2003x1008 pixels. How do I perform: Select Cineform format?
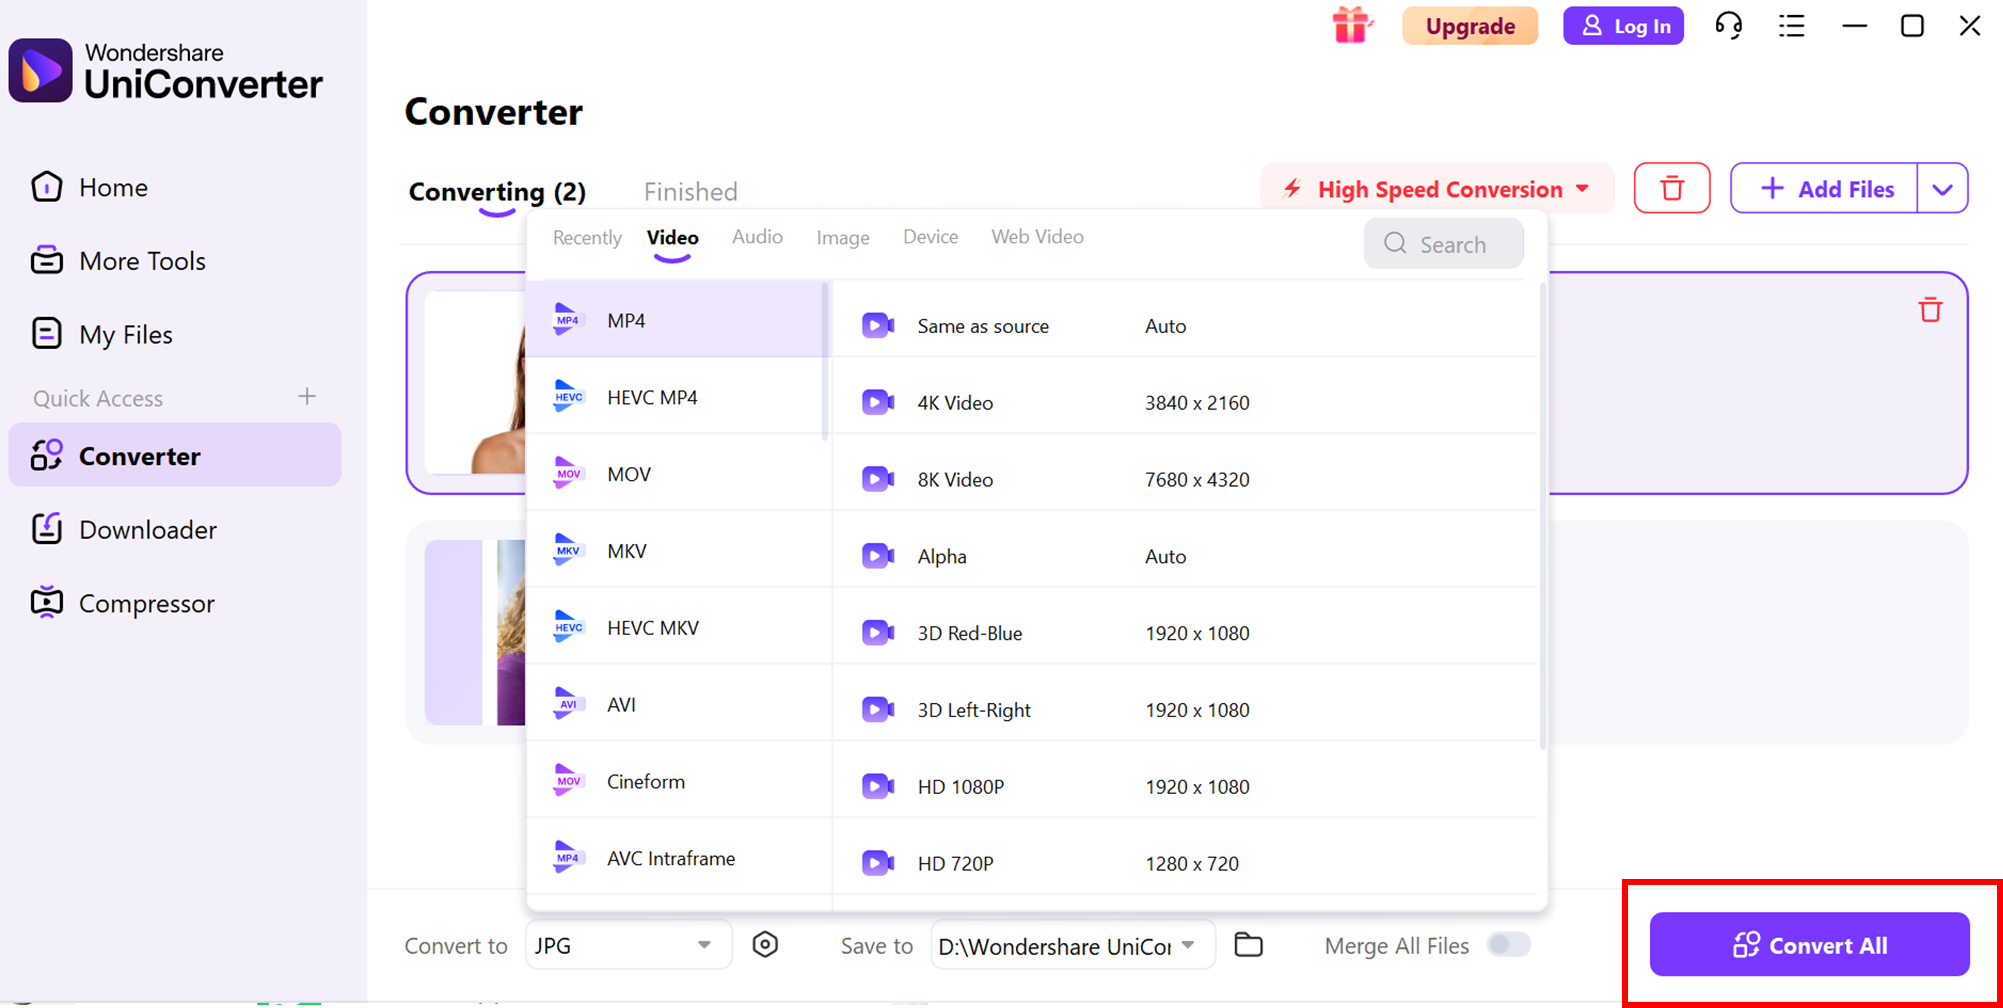(x=678, y=782)
